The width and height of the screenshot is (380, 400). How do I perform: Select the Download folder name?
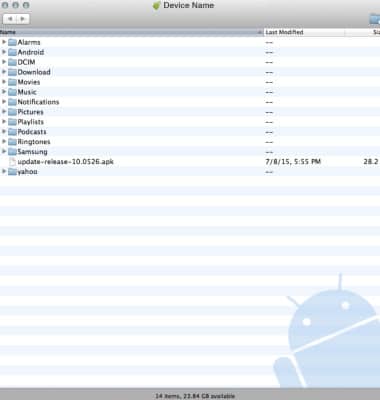34,72
